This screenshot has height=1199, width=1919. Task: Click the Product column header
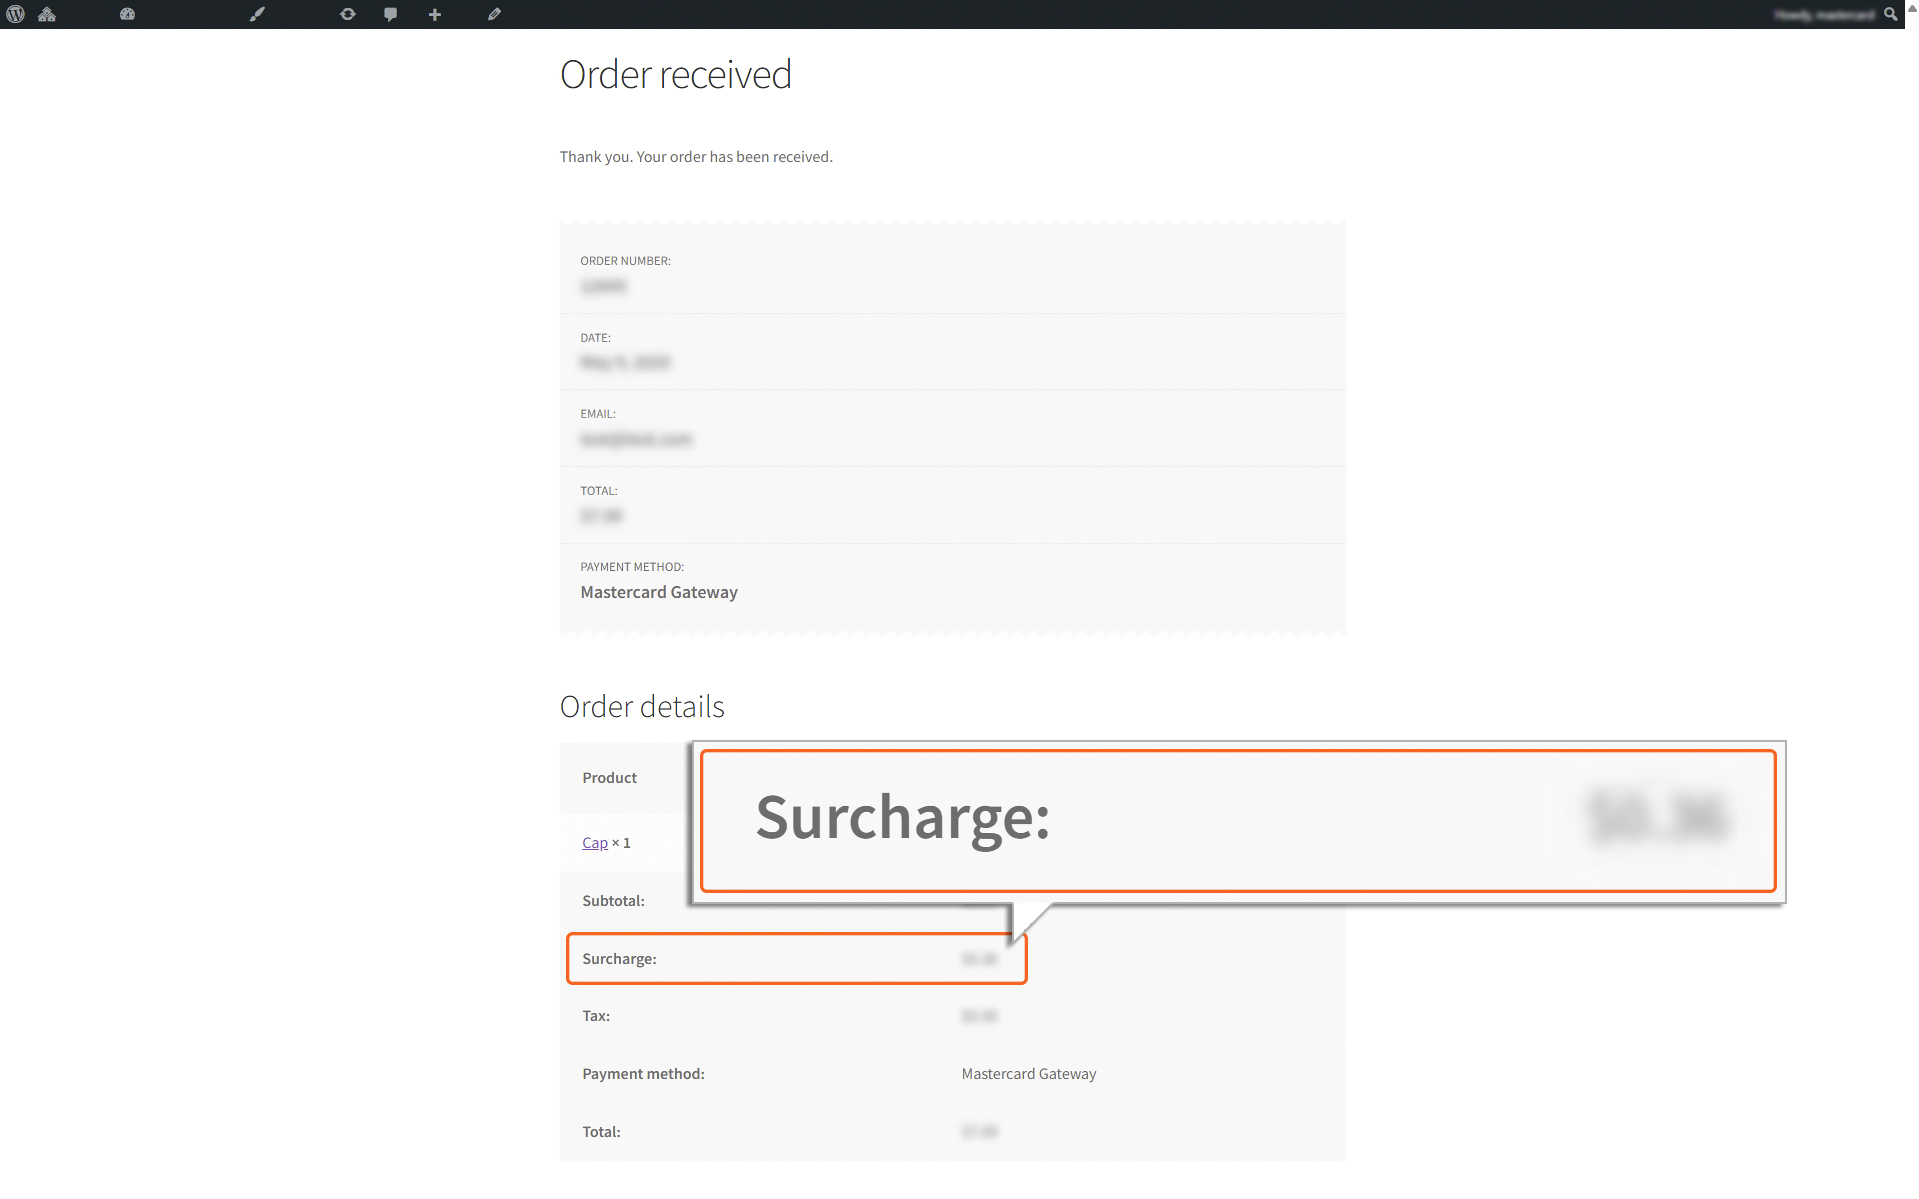(609, 778)
